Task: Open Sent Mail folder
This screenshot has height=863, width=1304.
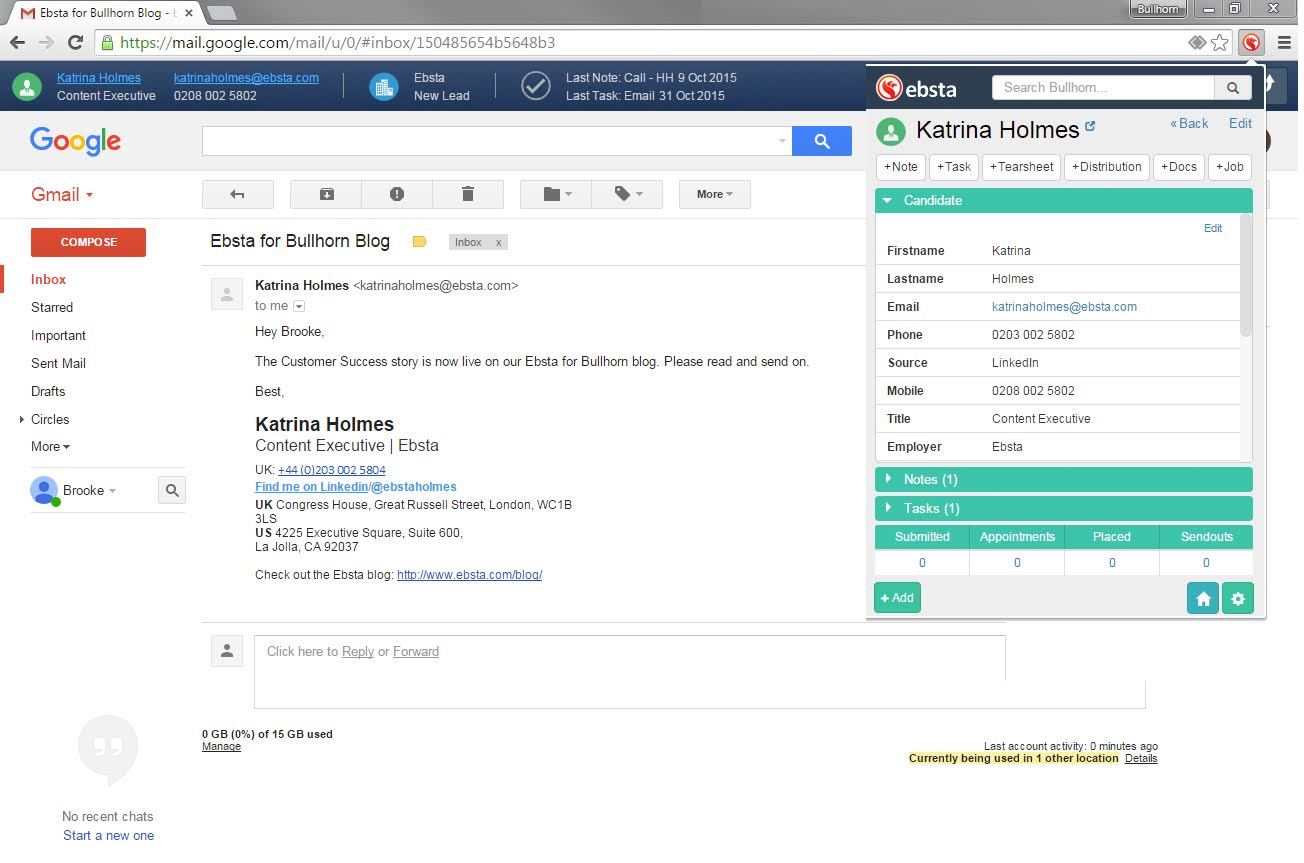Action: tap(58, 364)
